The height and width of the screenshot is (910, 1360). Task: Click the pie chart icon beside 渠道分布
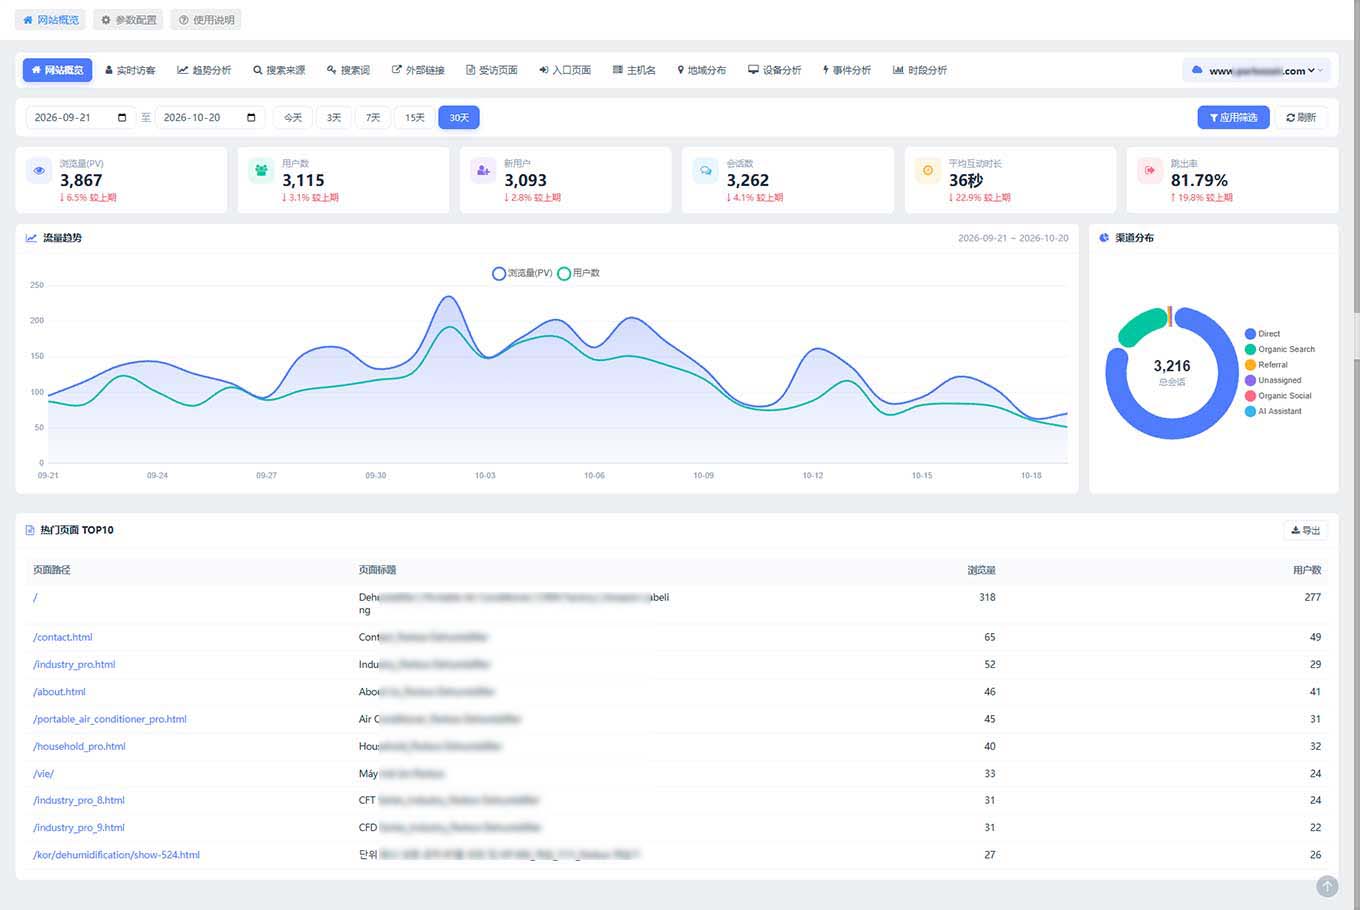point(1104,238)
